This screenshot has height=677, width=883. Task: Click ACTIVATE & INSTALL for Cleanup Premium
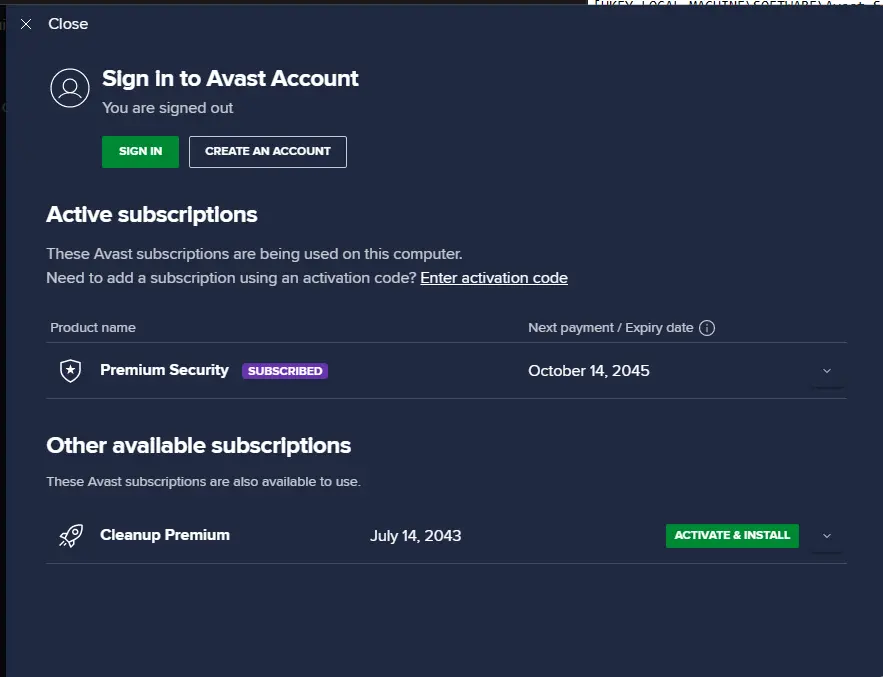[x=732, y=536]
